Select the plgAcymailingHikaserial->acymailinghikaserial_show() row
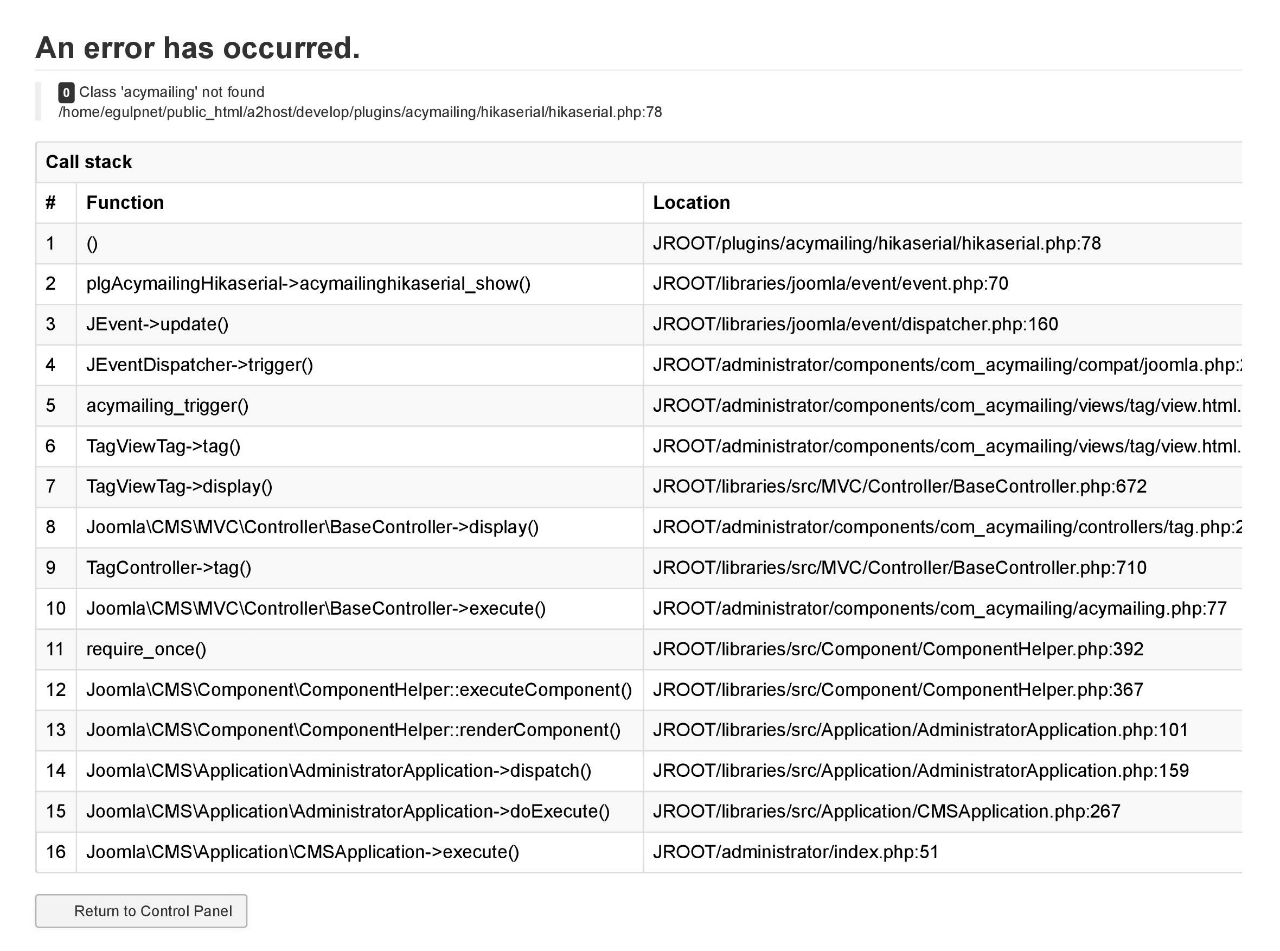 tap(639, 284)
